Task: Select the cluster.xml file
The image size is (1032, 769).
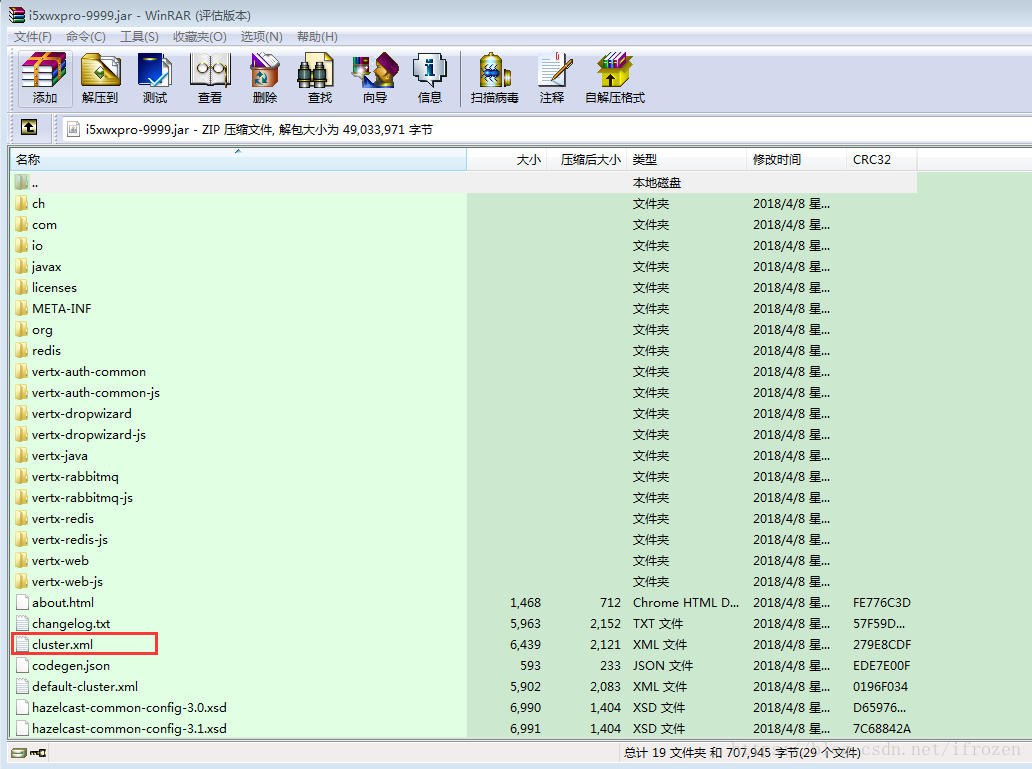Action: (x=55, y=645)
